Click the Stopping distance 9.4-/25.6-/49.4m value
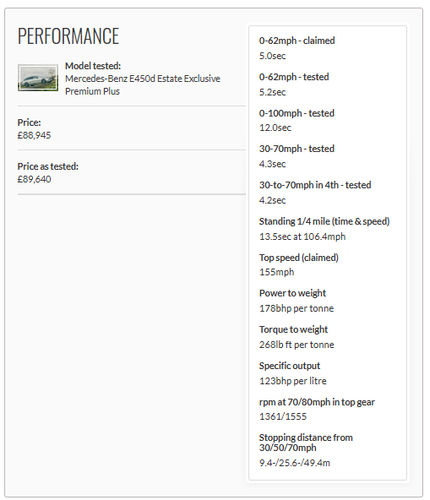The image size is (430, 500). pos(295,463)
